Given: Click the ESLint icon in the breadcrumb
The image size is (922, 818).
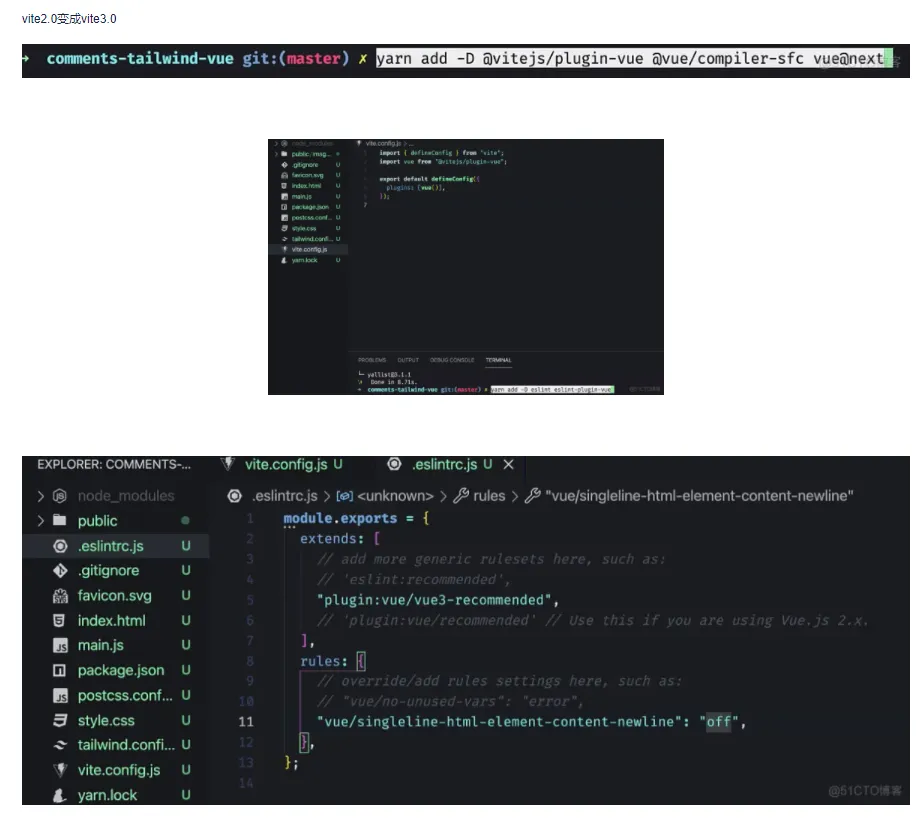Looking at the screenshot, I should (235, 496).
